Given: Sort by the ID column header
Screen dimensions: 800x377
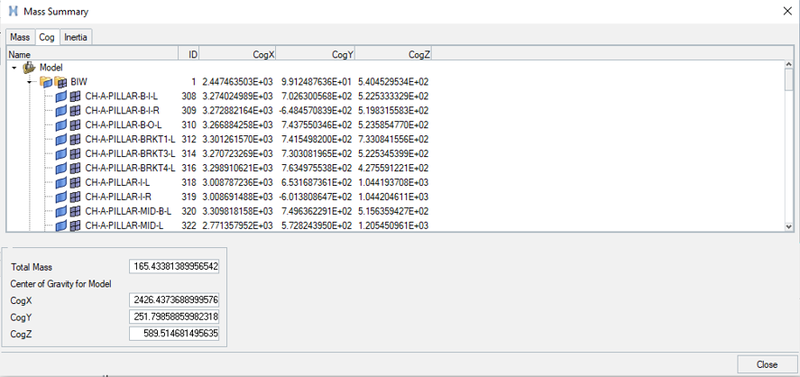Looking at the screenshot, I should 189,54.
